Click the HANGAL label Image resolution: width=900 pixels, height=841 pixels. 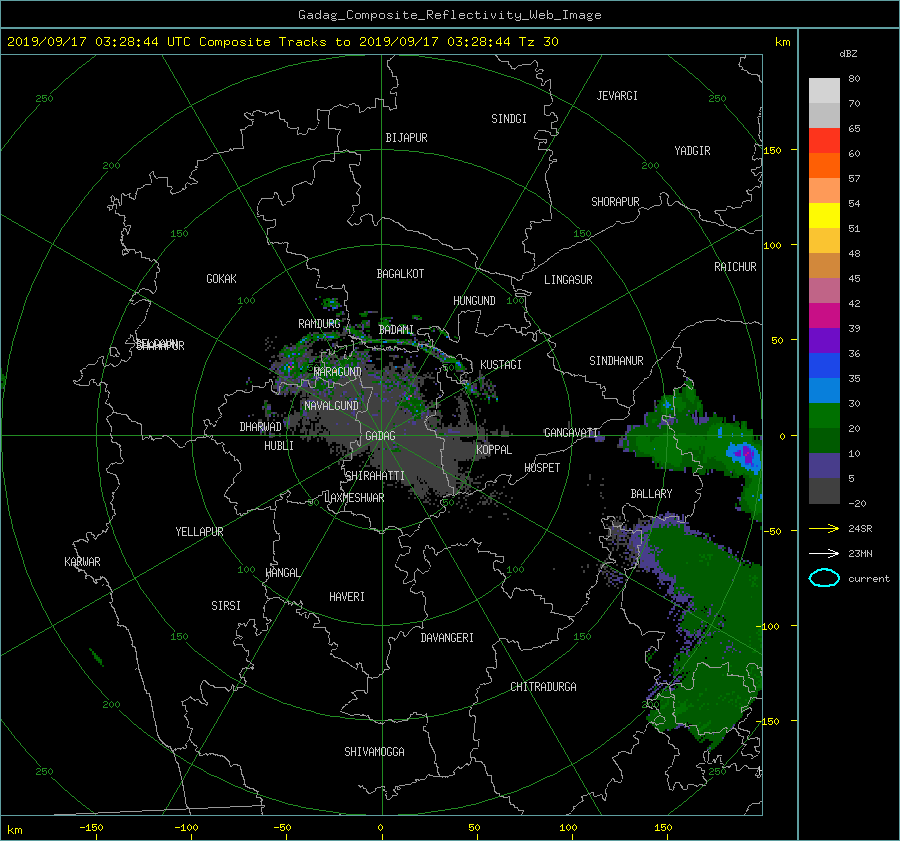click(282, 573)
